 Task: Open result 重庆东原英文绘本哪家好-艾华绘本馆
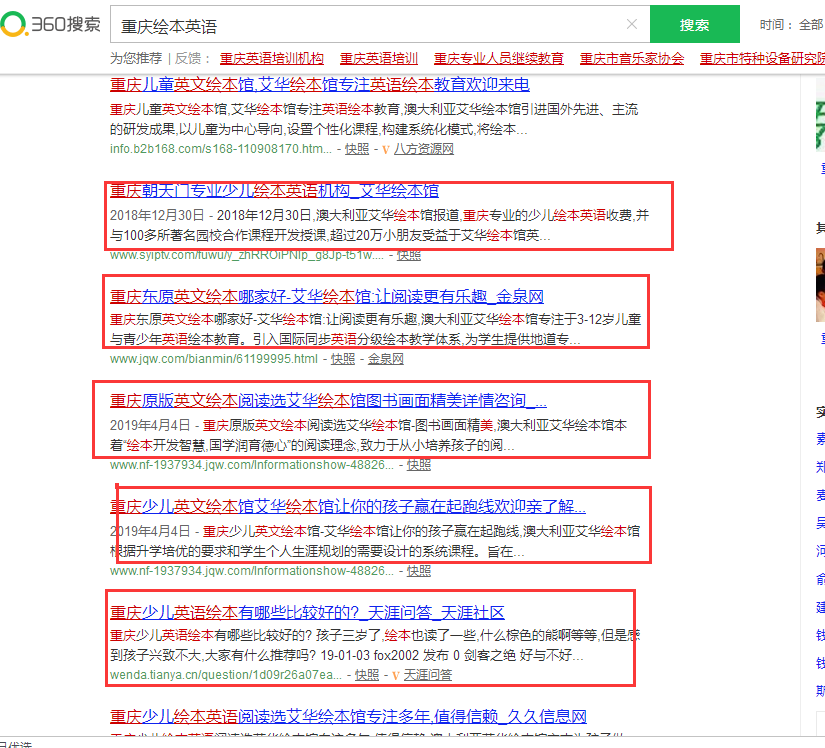tap(327, 297)
